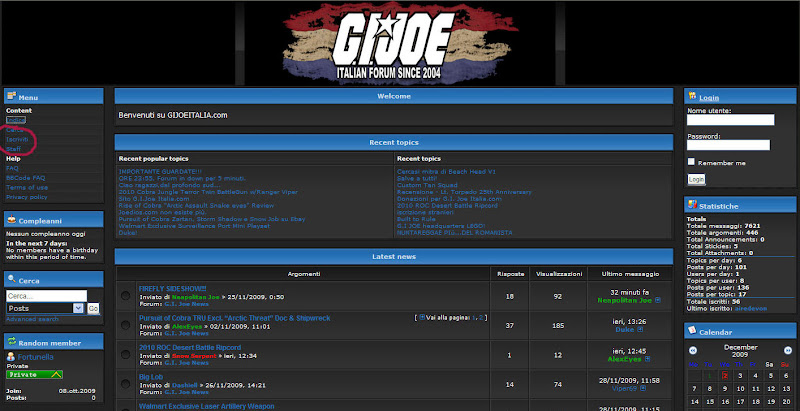Click the page icon before Vai alla pagina
This screenshot has width=800, height=411.
point(422,317)
